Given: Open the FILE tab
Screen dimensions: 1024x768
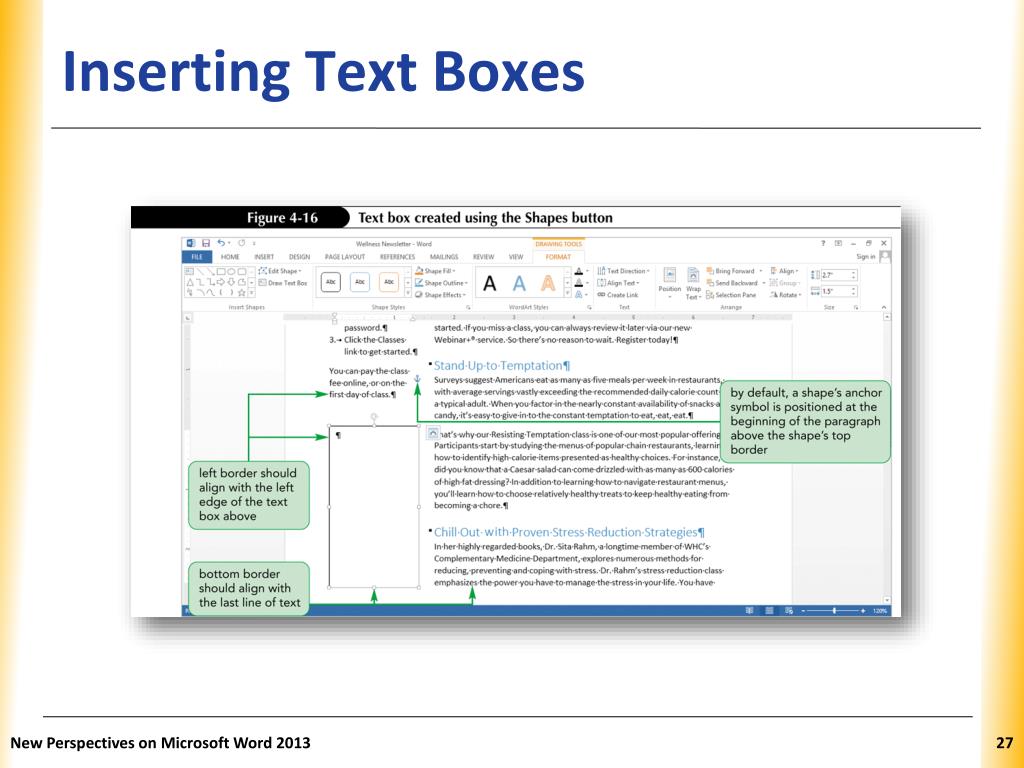Looking at the screenshot, I should (197, 257).
